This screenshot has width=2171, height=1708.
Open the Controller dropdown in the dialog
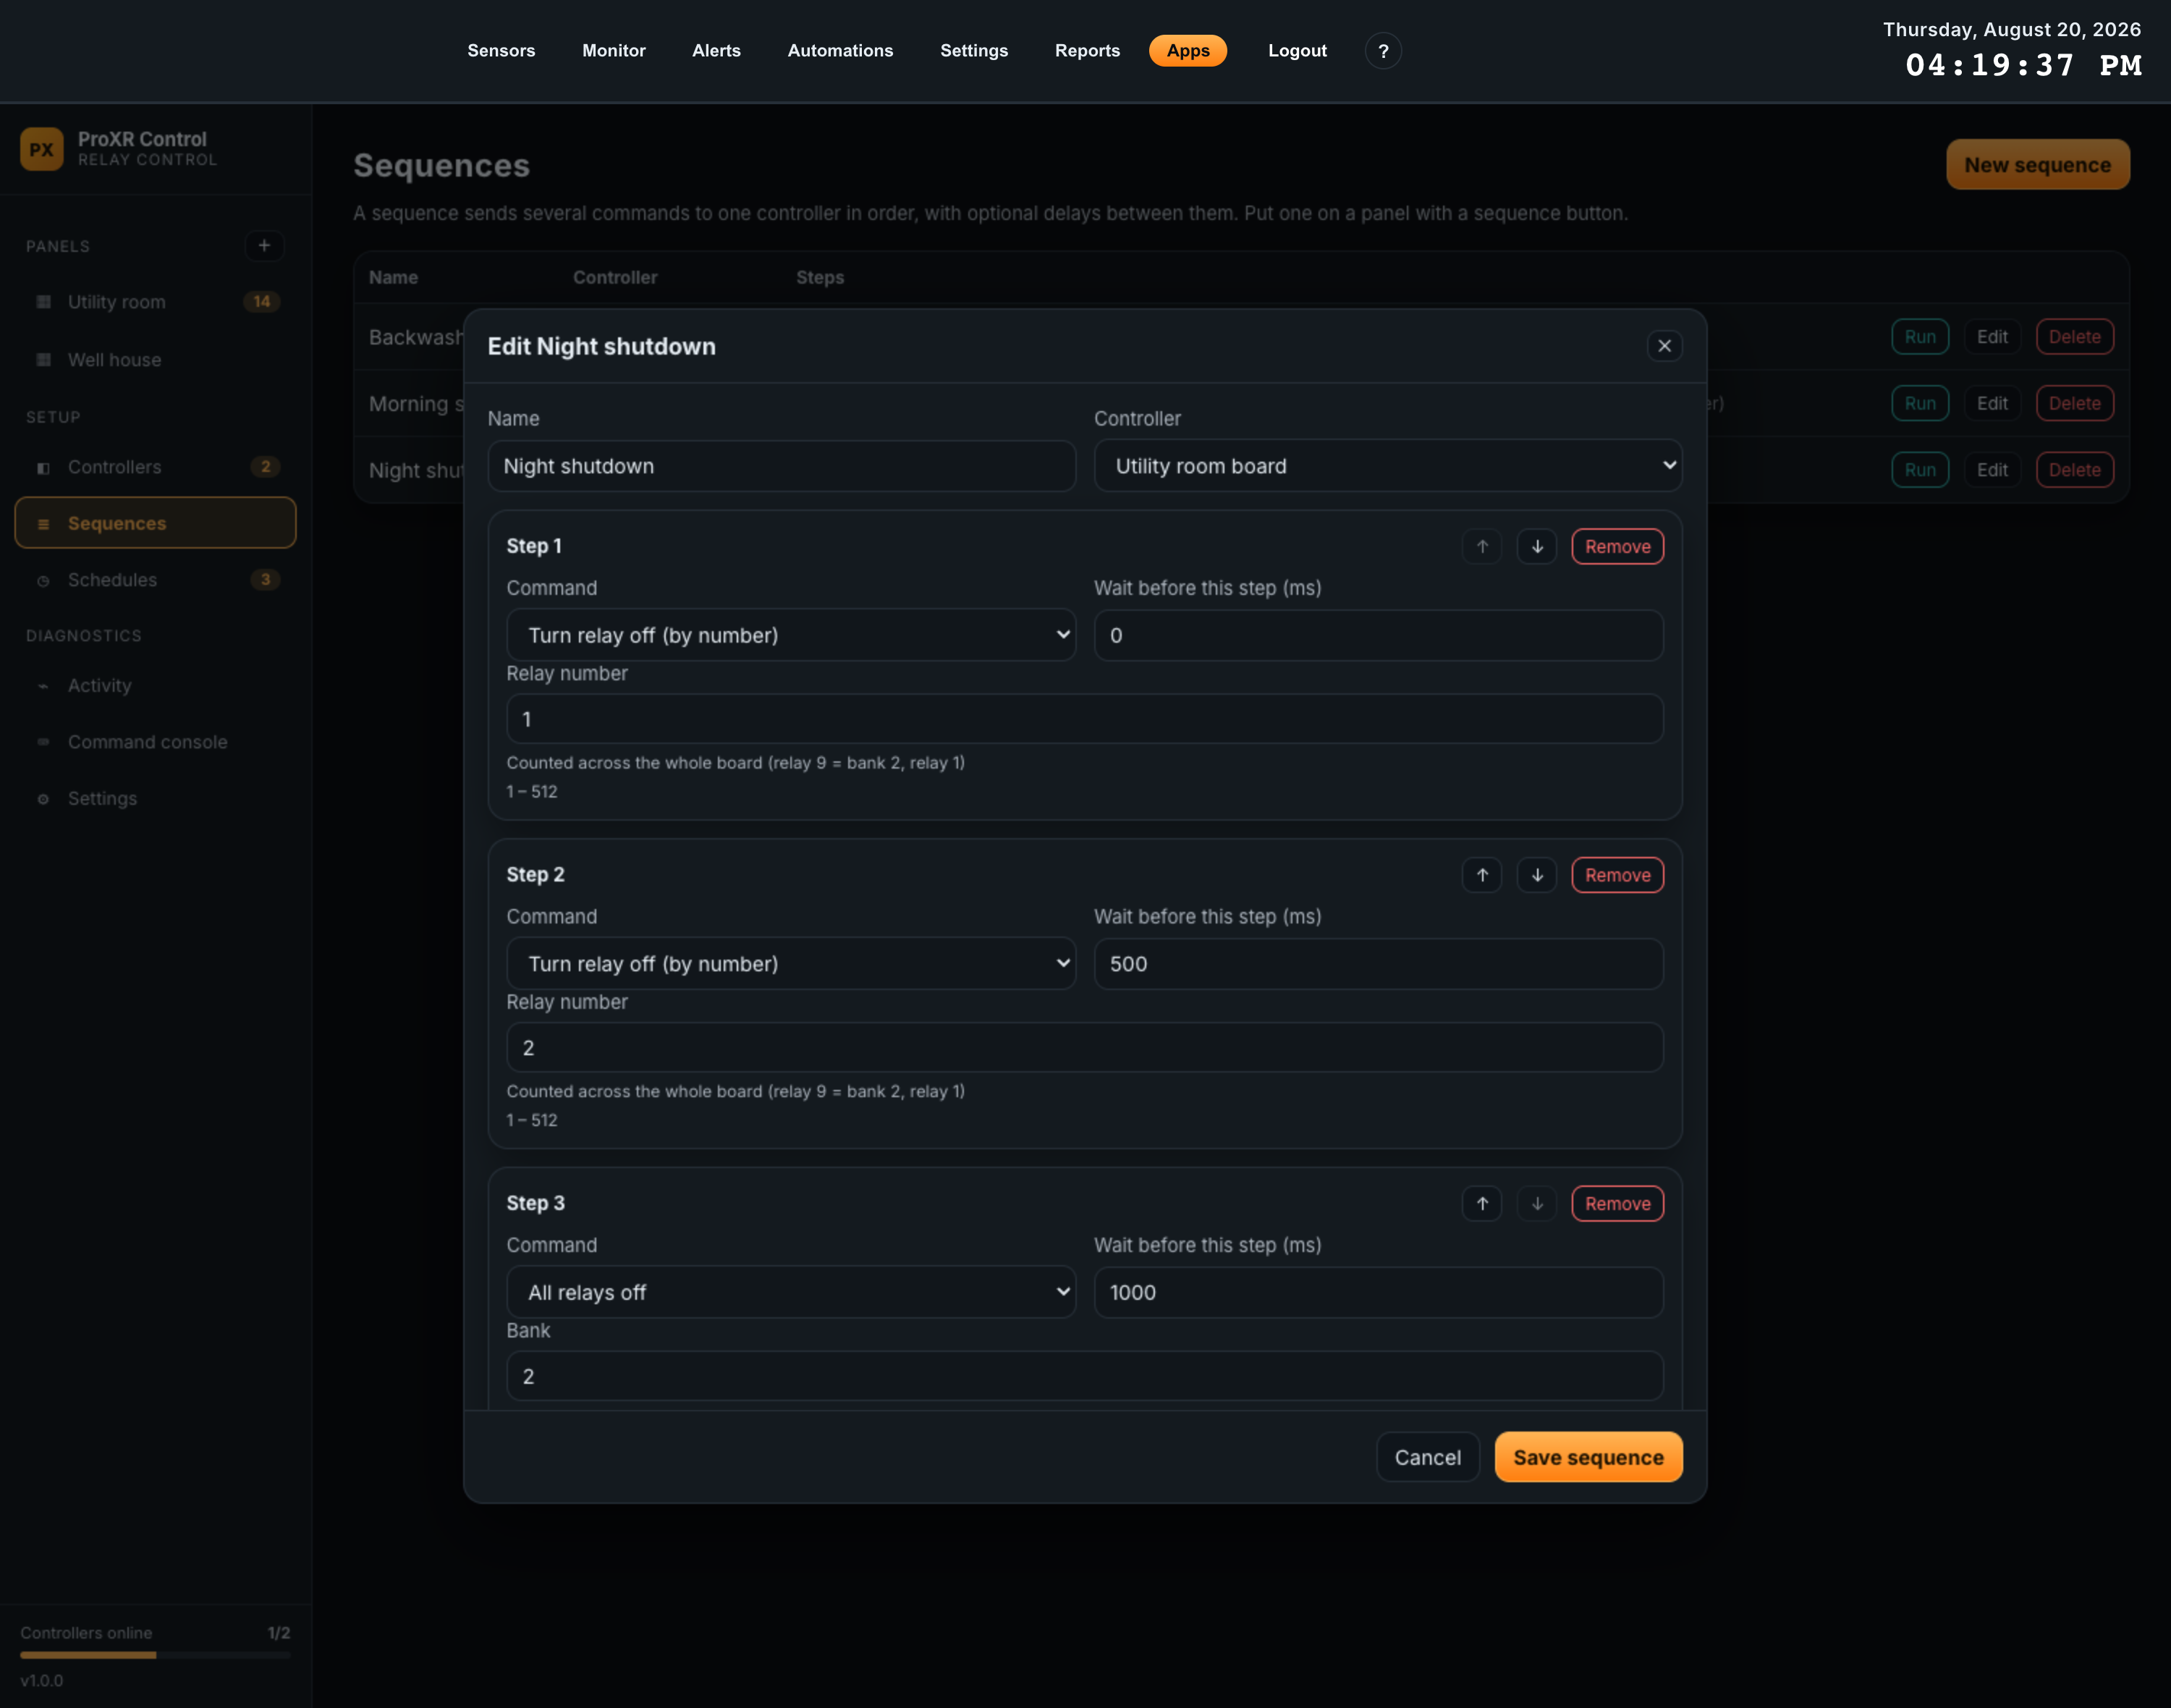pos(1388,466)
